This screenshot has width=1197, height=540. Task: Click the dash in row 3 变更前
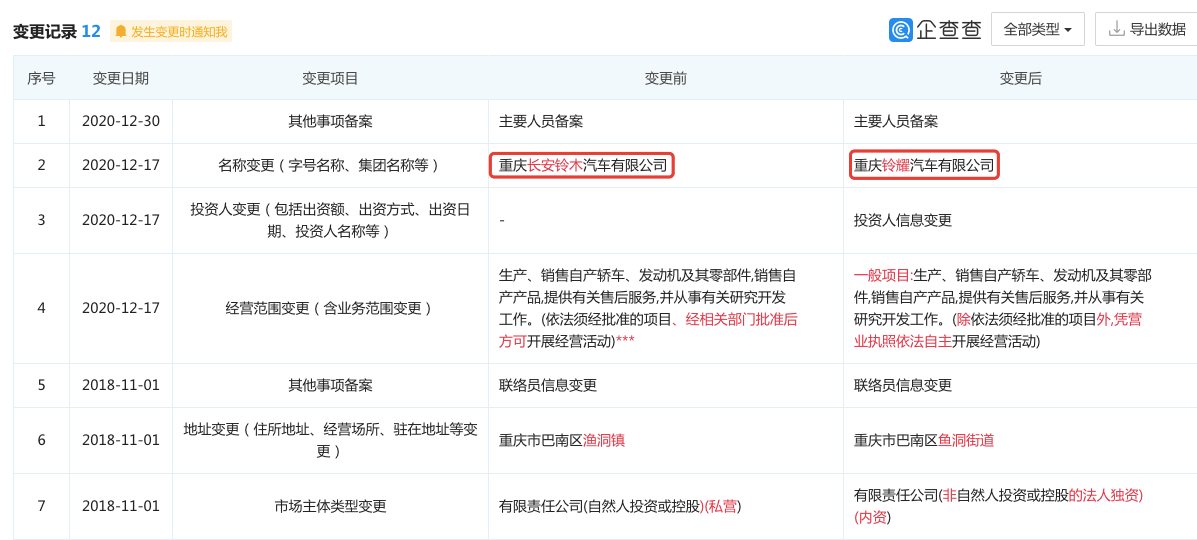(502, 220)
